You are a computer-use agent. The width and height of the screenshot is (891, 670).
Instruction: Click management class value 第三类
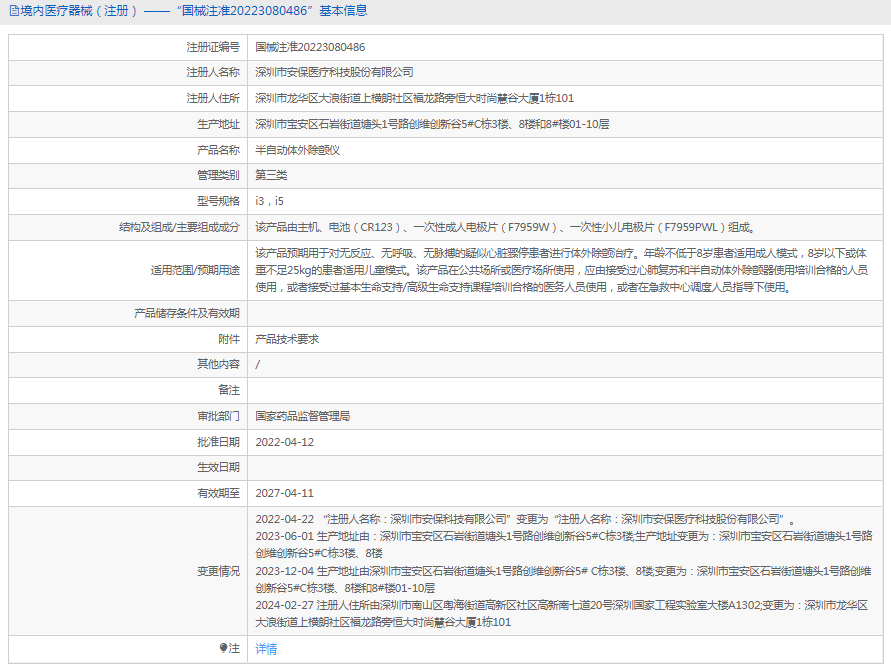[271, 175]
